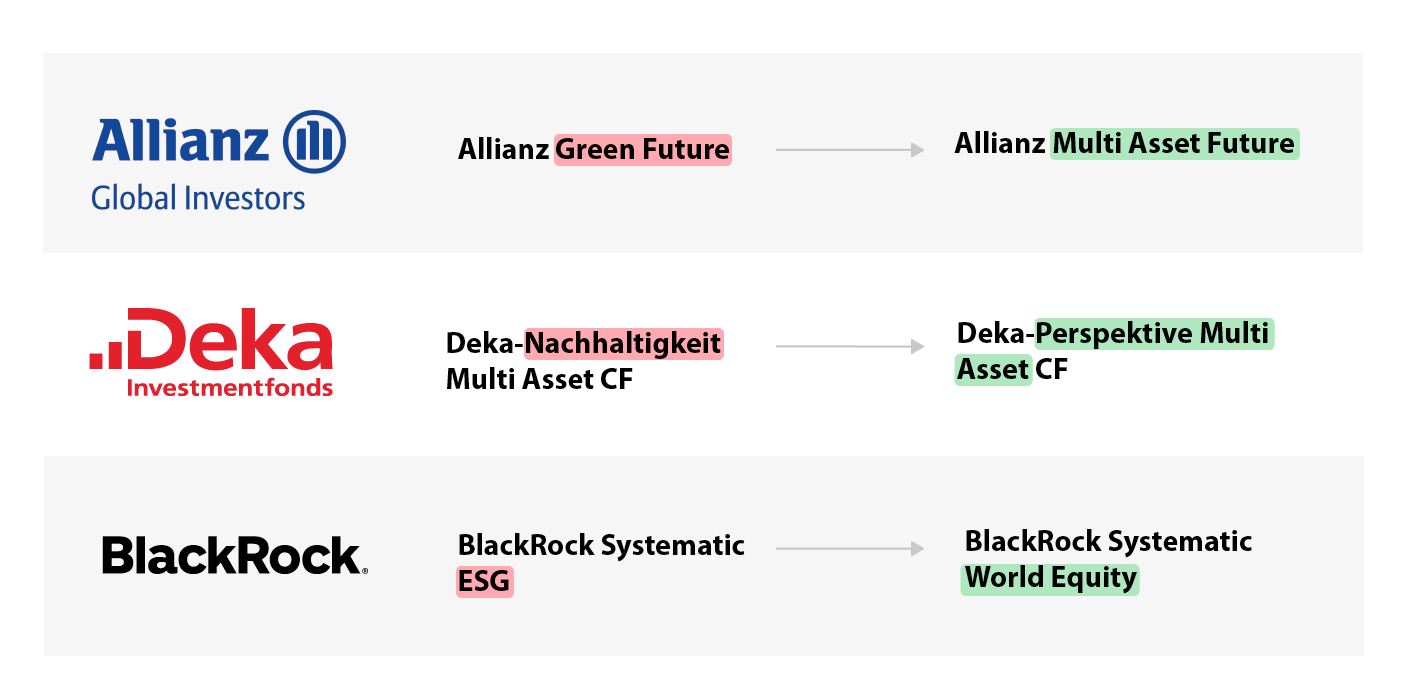Screen dimensions: 1422x696
Task: Click the Allianz circular emblem icon
Action: 314,141
